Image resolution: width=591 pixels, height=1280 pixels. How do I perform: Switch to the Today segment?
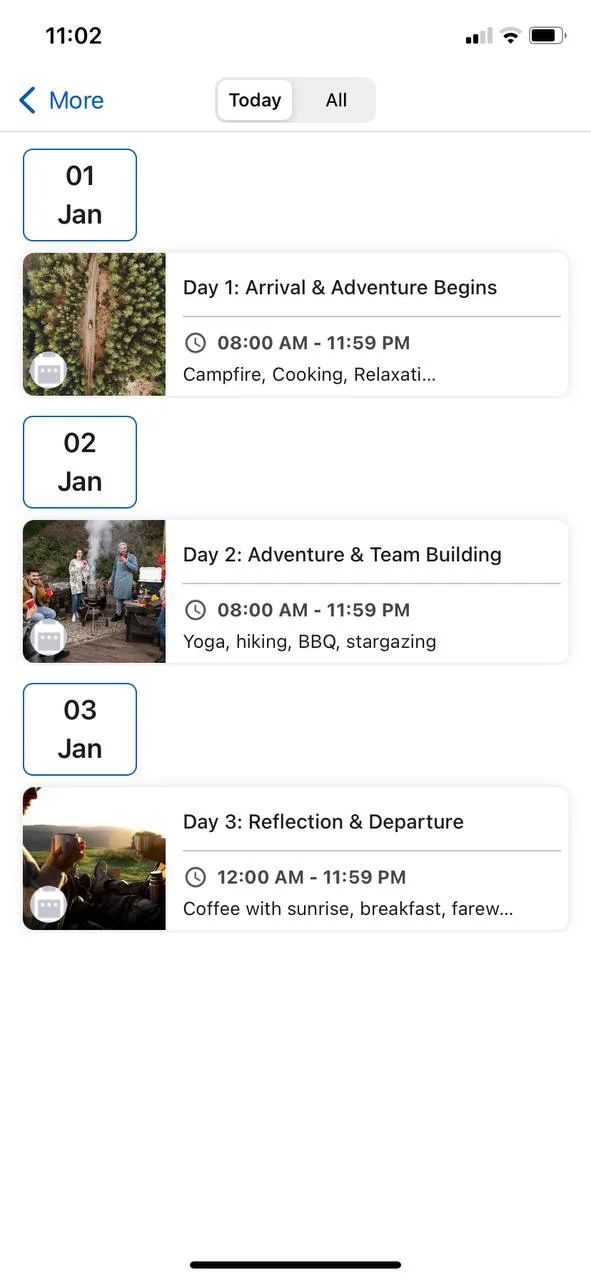tap(255, 100)
